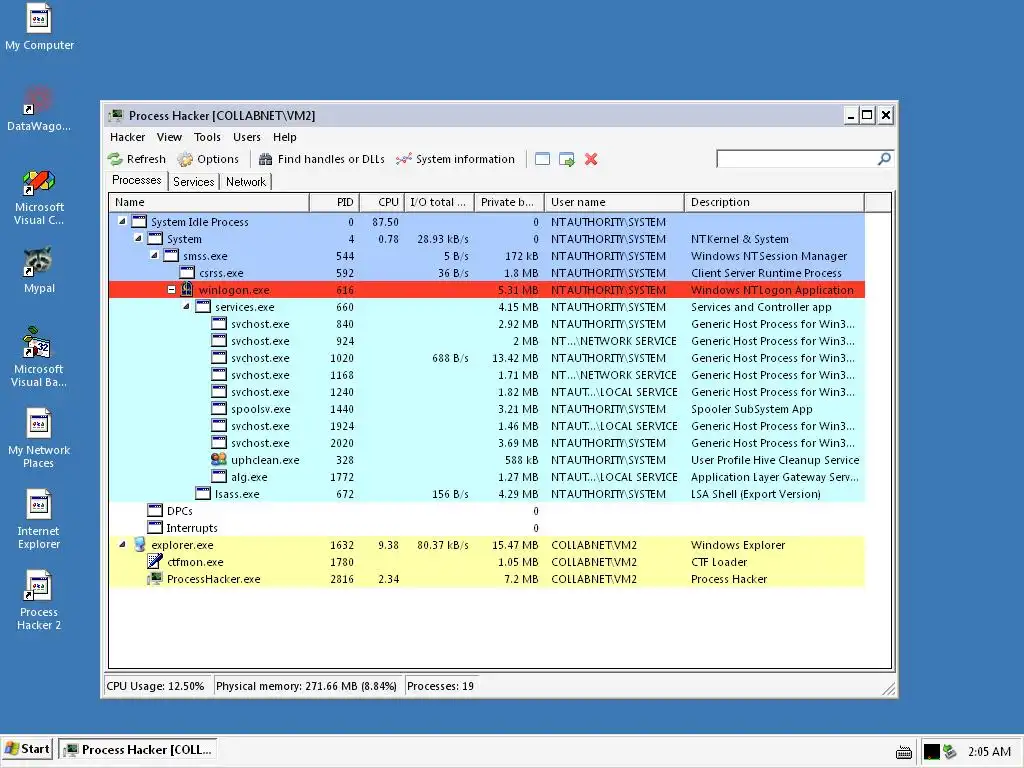Open the Tools menu
Screen dimensions: 1024x768
click(207, 137)
